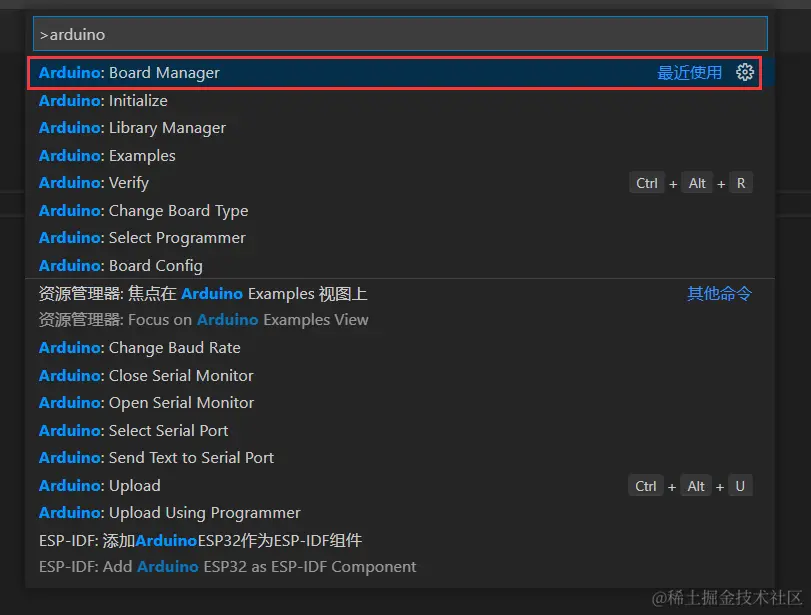
Task: Open Arduino: Board Config command
Action: 400,265
